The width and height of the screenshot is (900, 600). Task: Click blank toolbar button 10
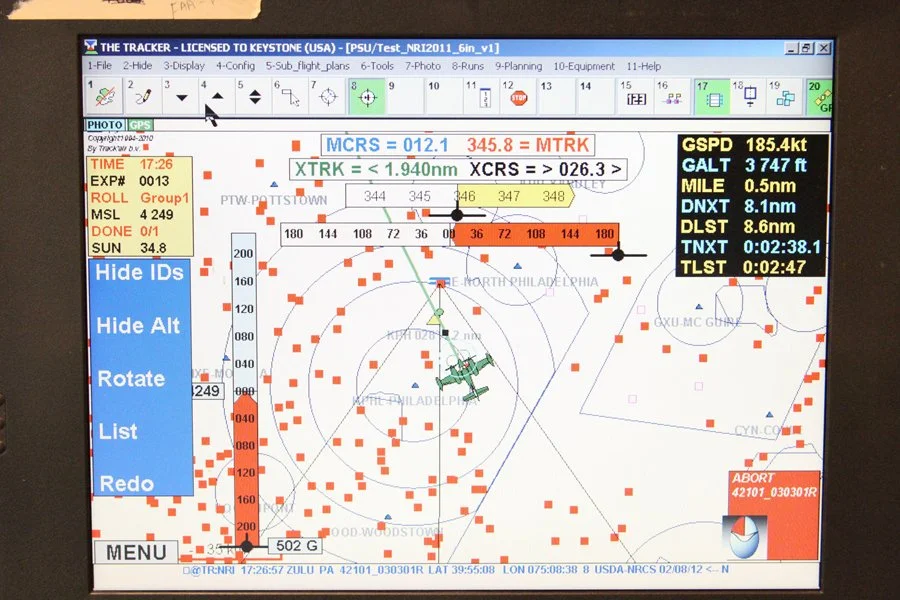tap(444, 96)
